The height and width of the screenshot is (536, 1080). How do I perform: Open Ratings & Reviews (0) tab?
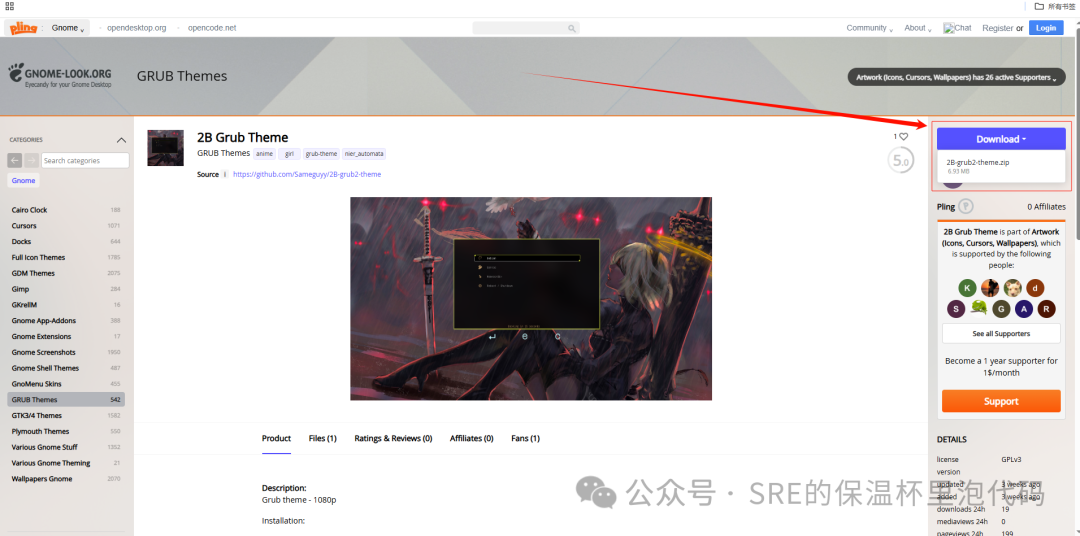coord(393,438)
